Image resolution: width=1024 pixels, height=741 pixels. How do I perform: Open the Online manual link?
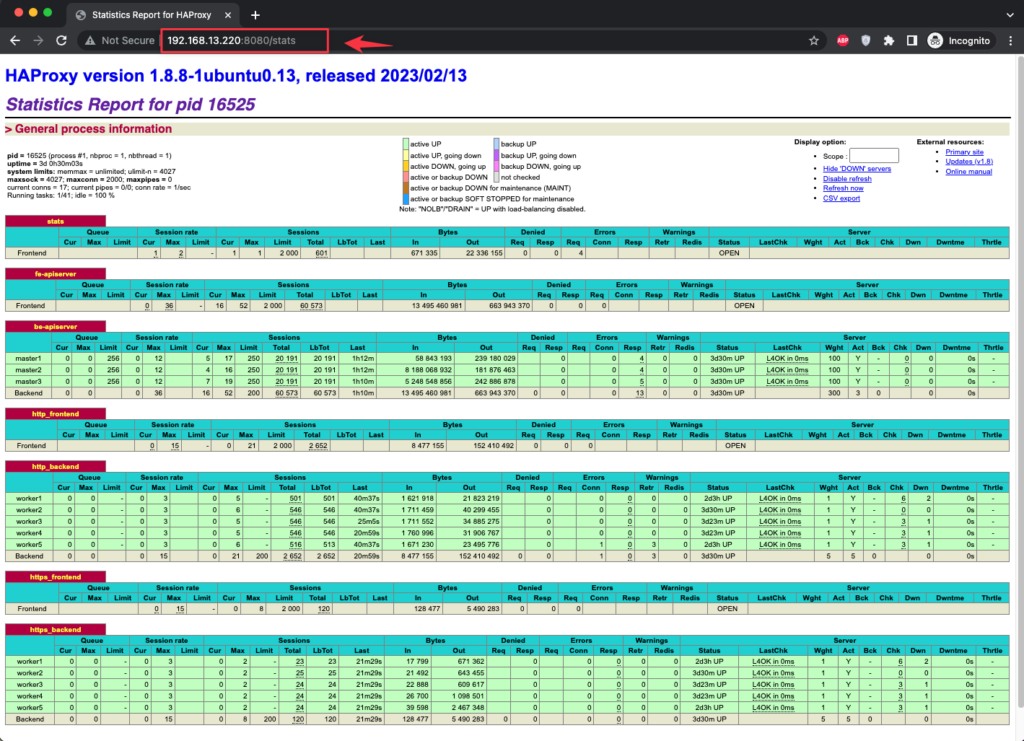point(968,171)
